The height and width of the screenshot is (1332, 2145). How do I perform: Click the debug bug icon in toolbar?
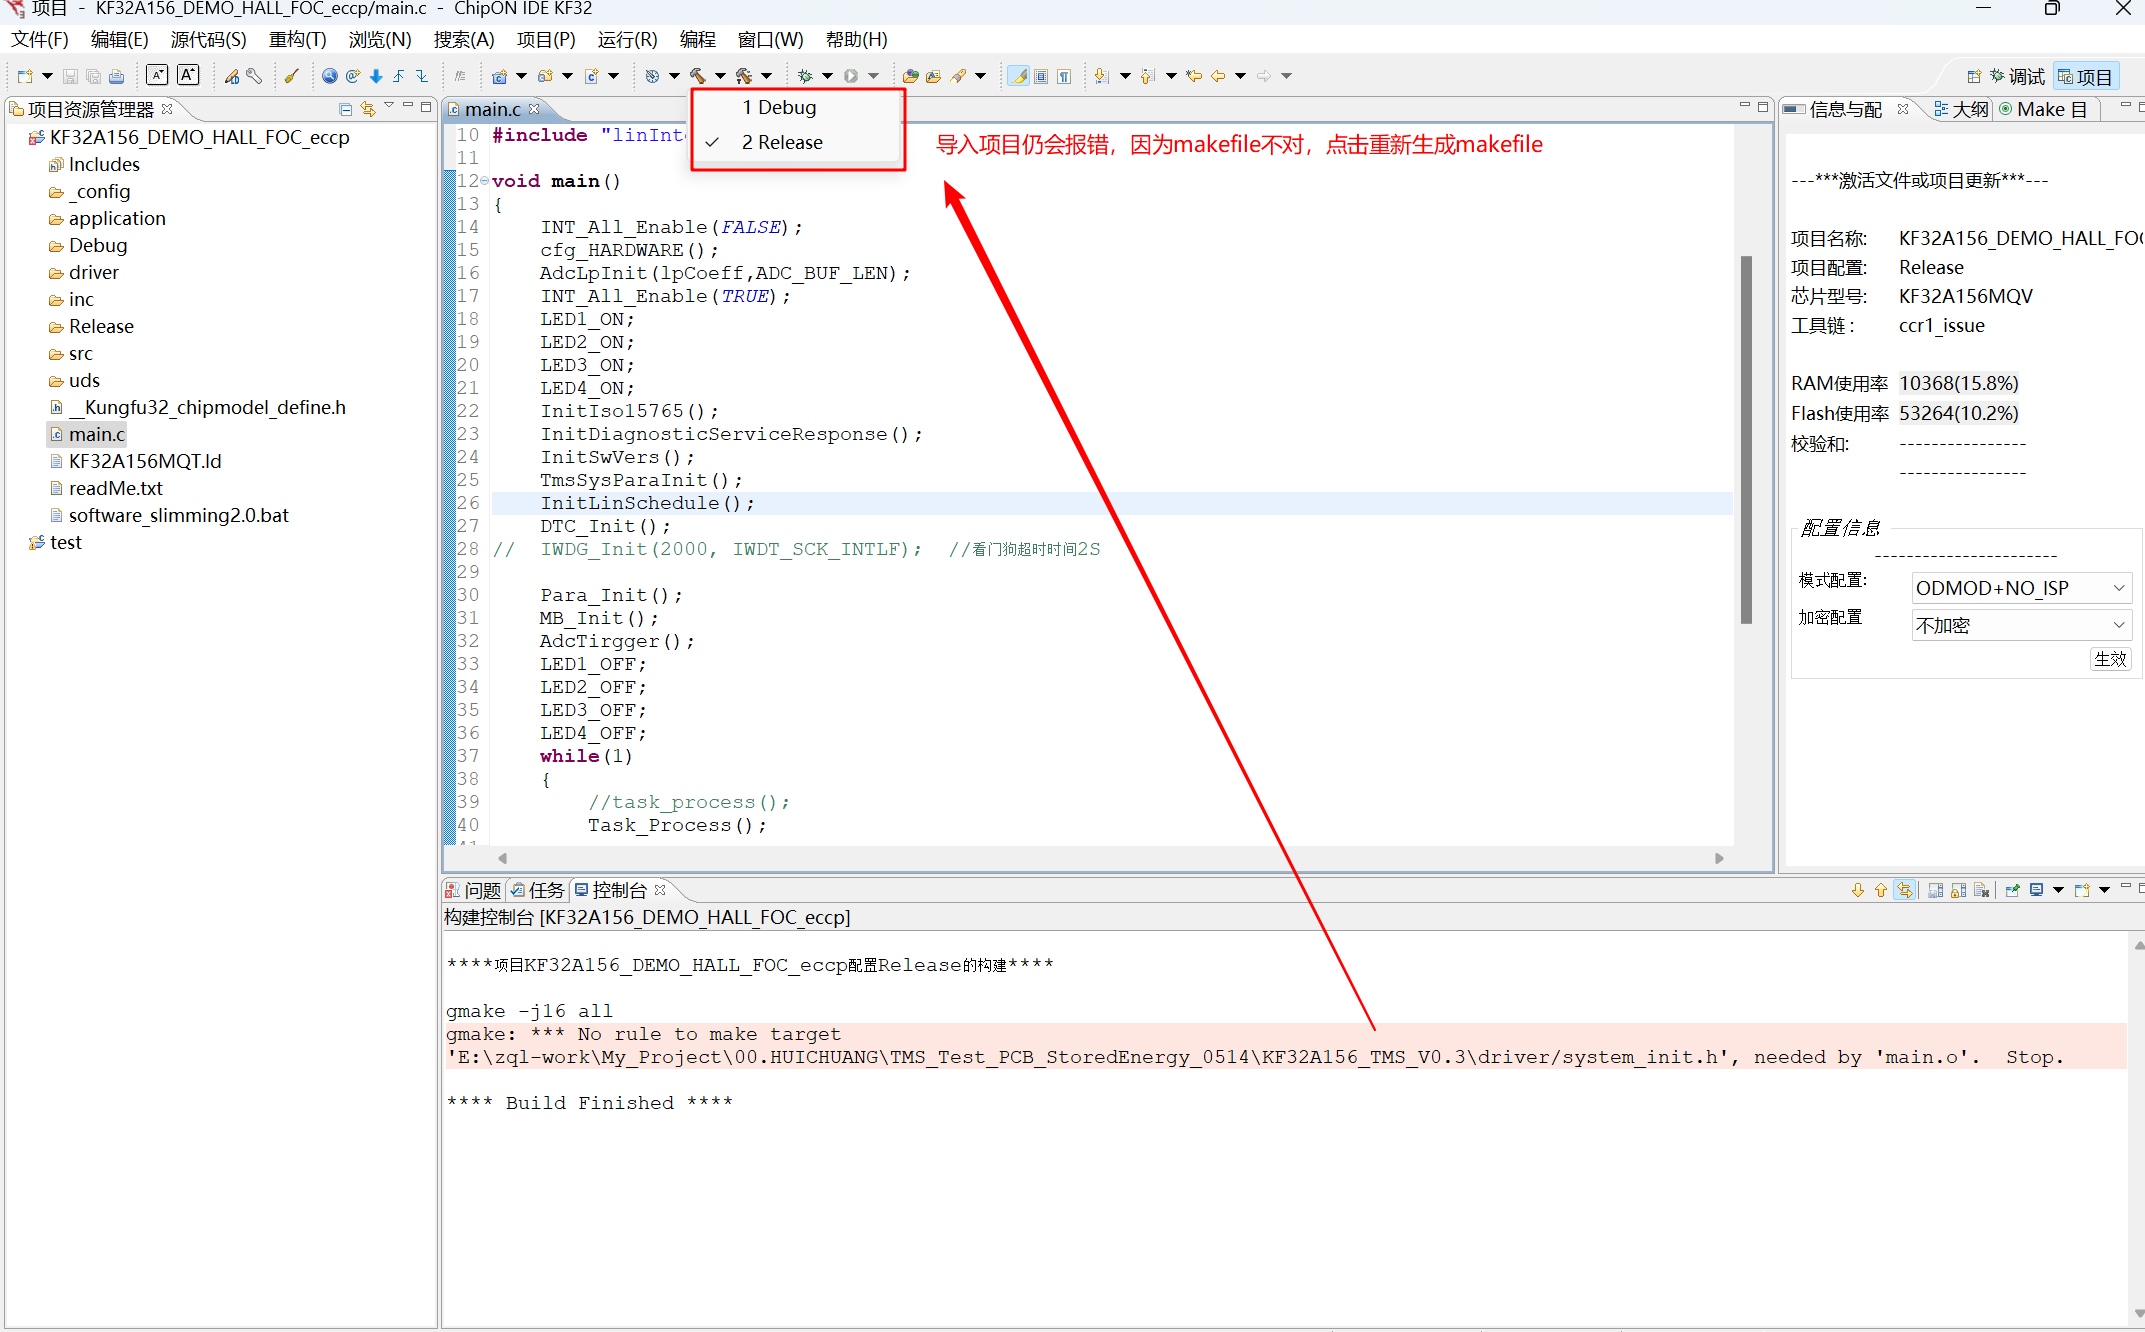(x=805, y=76)
